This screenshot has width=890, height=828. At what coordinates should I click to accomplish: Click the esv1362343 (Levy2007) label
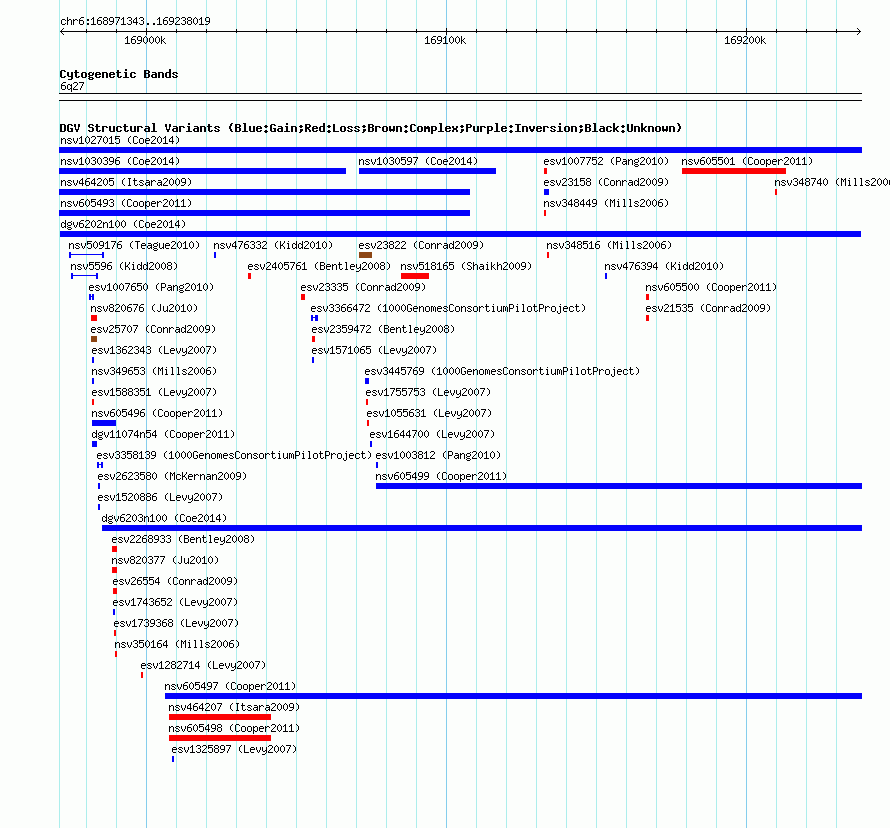(x=154, y=350)
